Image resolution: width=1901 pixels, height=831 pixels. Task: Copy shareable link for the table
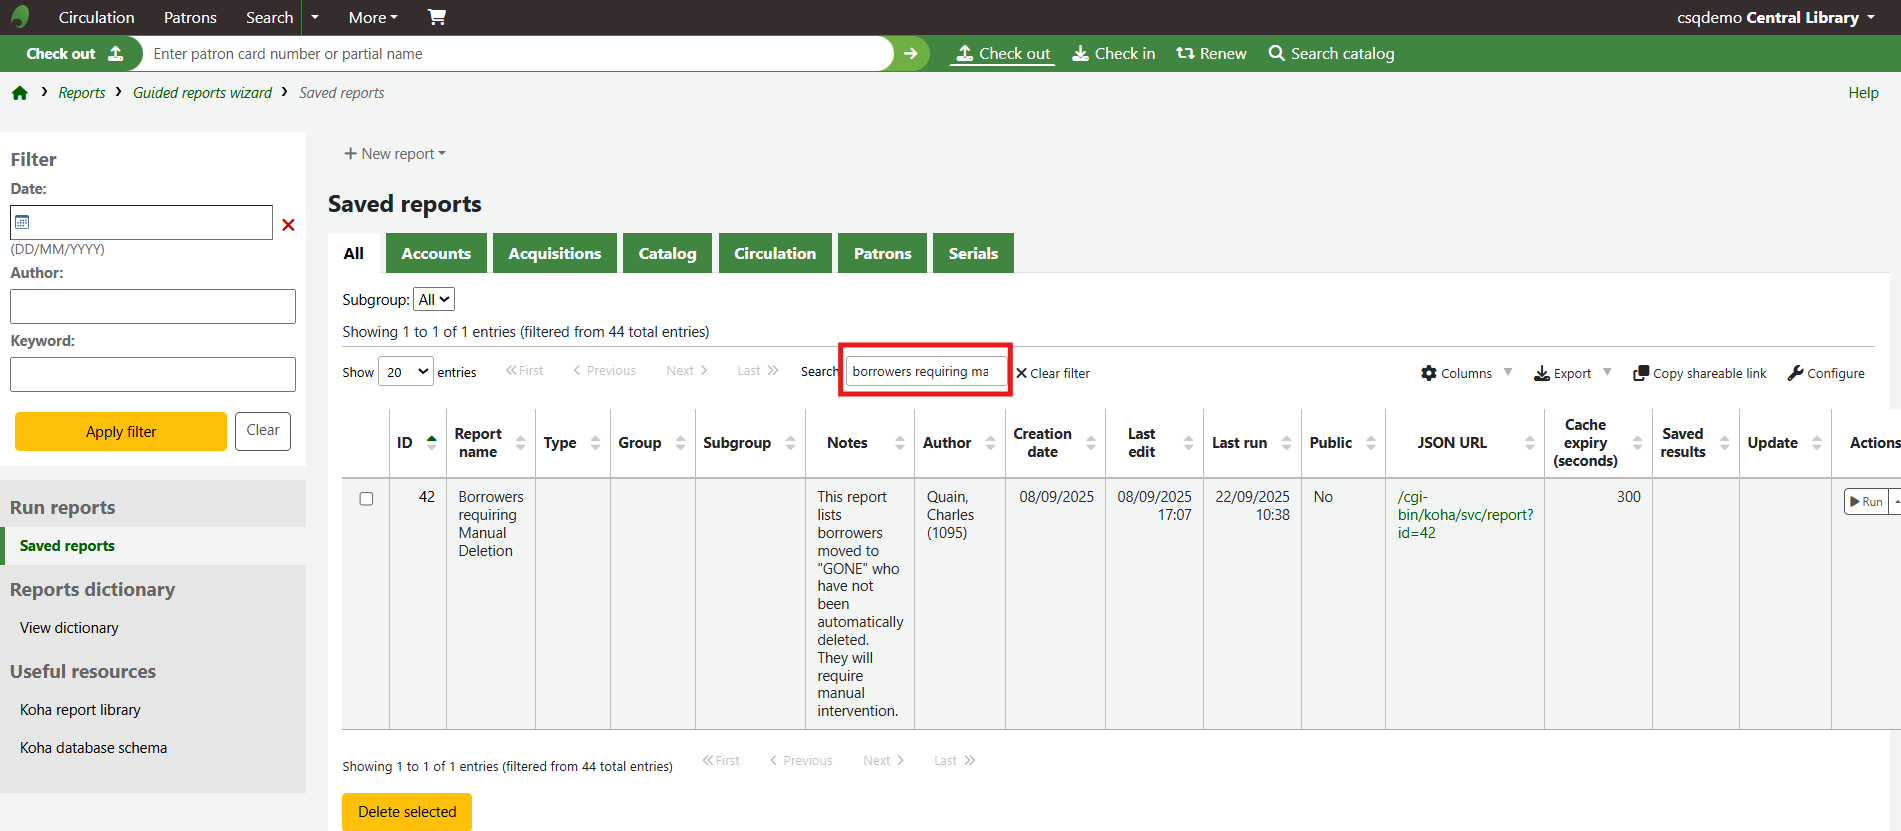[x=1700, y=373]
